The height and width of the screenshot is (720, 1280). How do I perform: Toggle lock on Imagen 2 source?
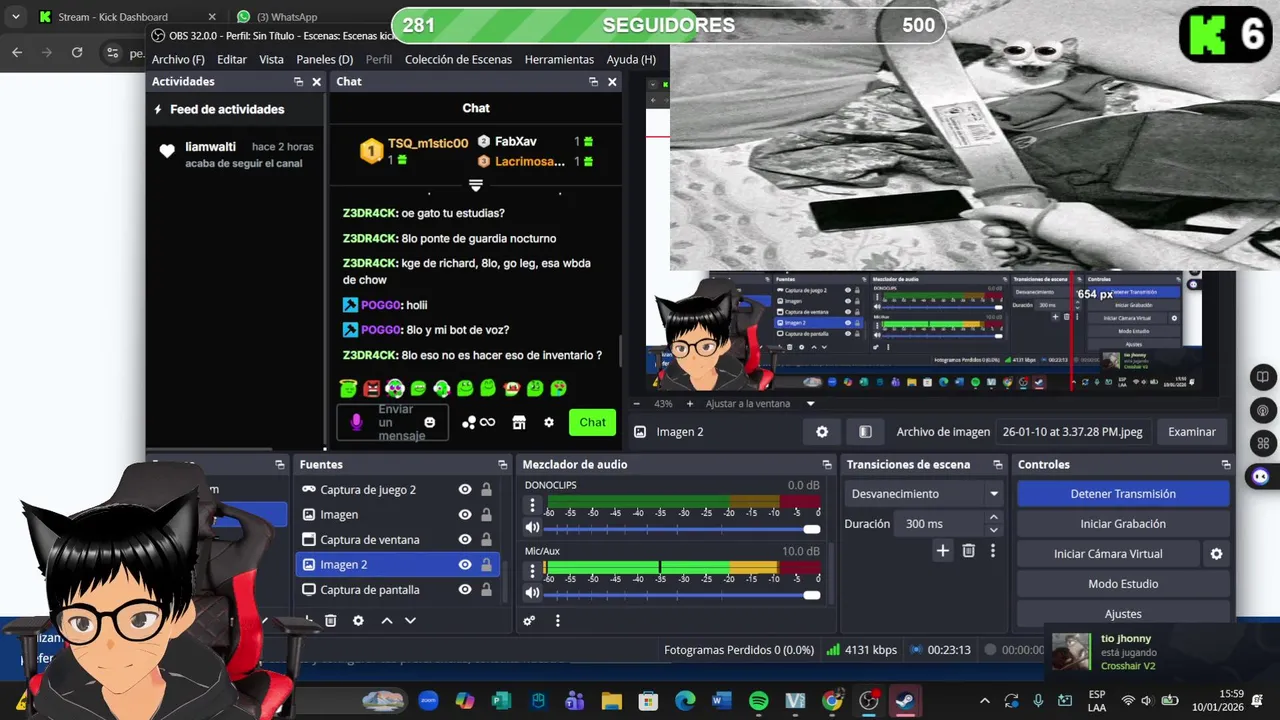(486, 565)
